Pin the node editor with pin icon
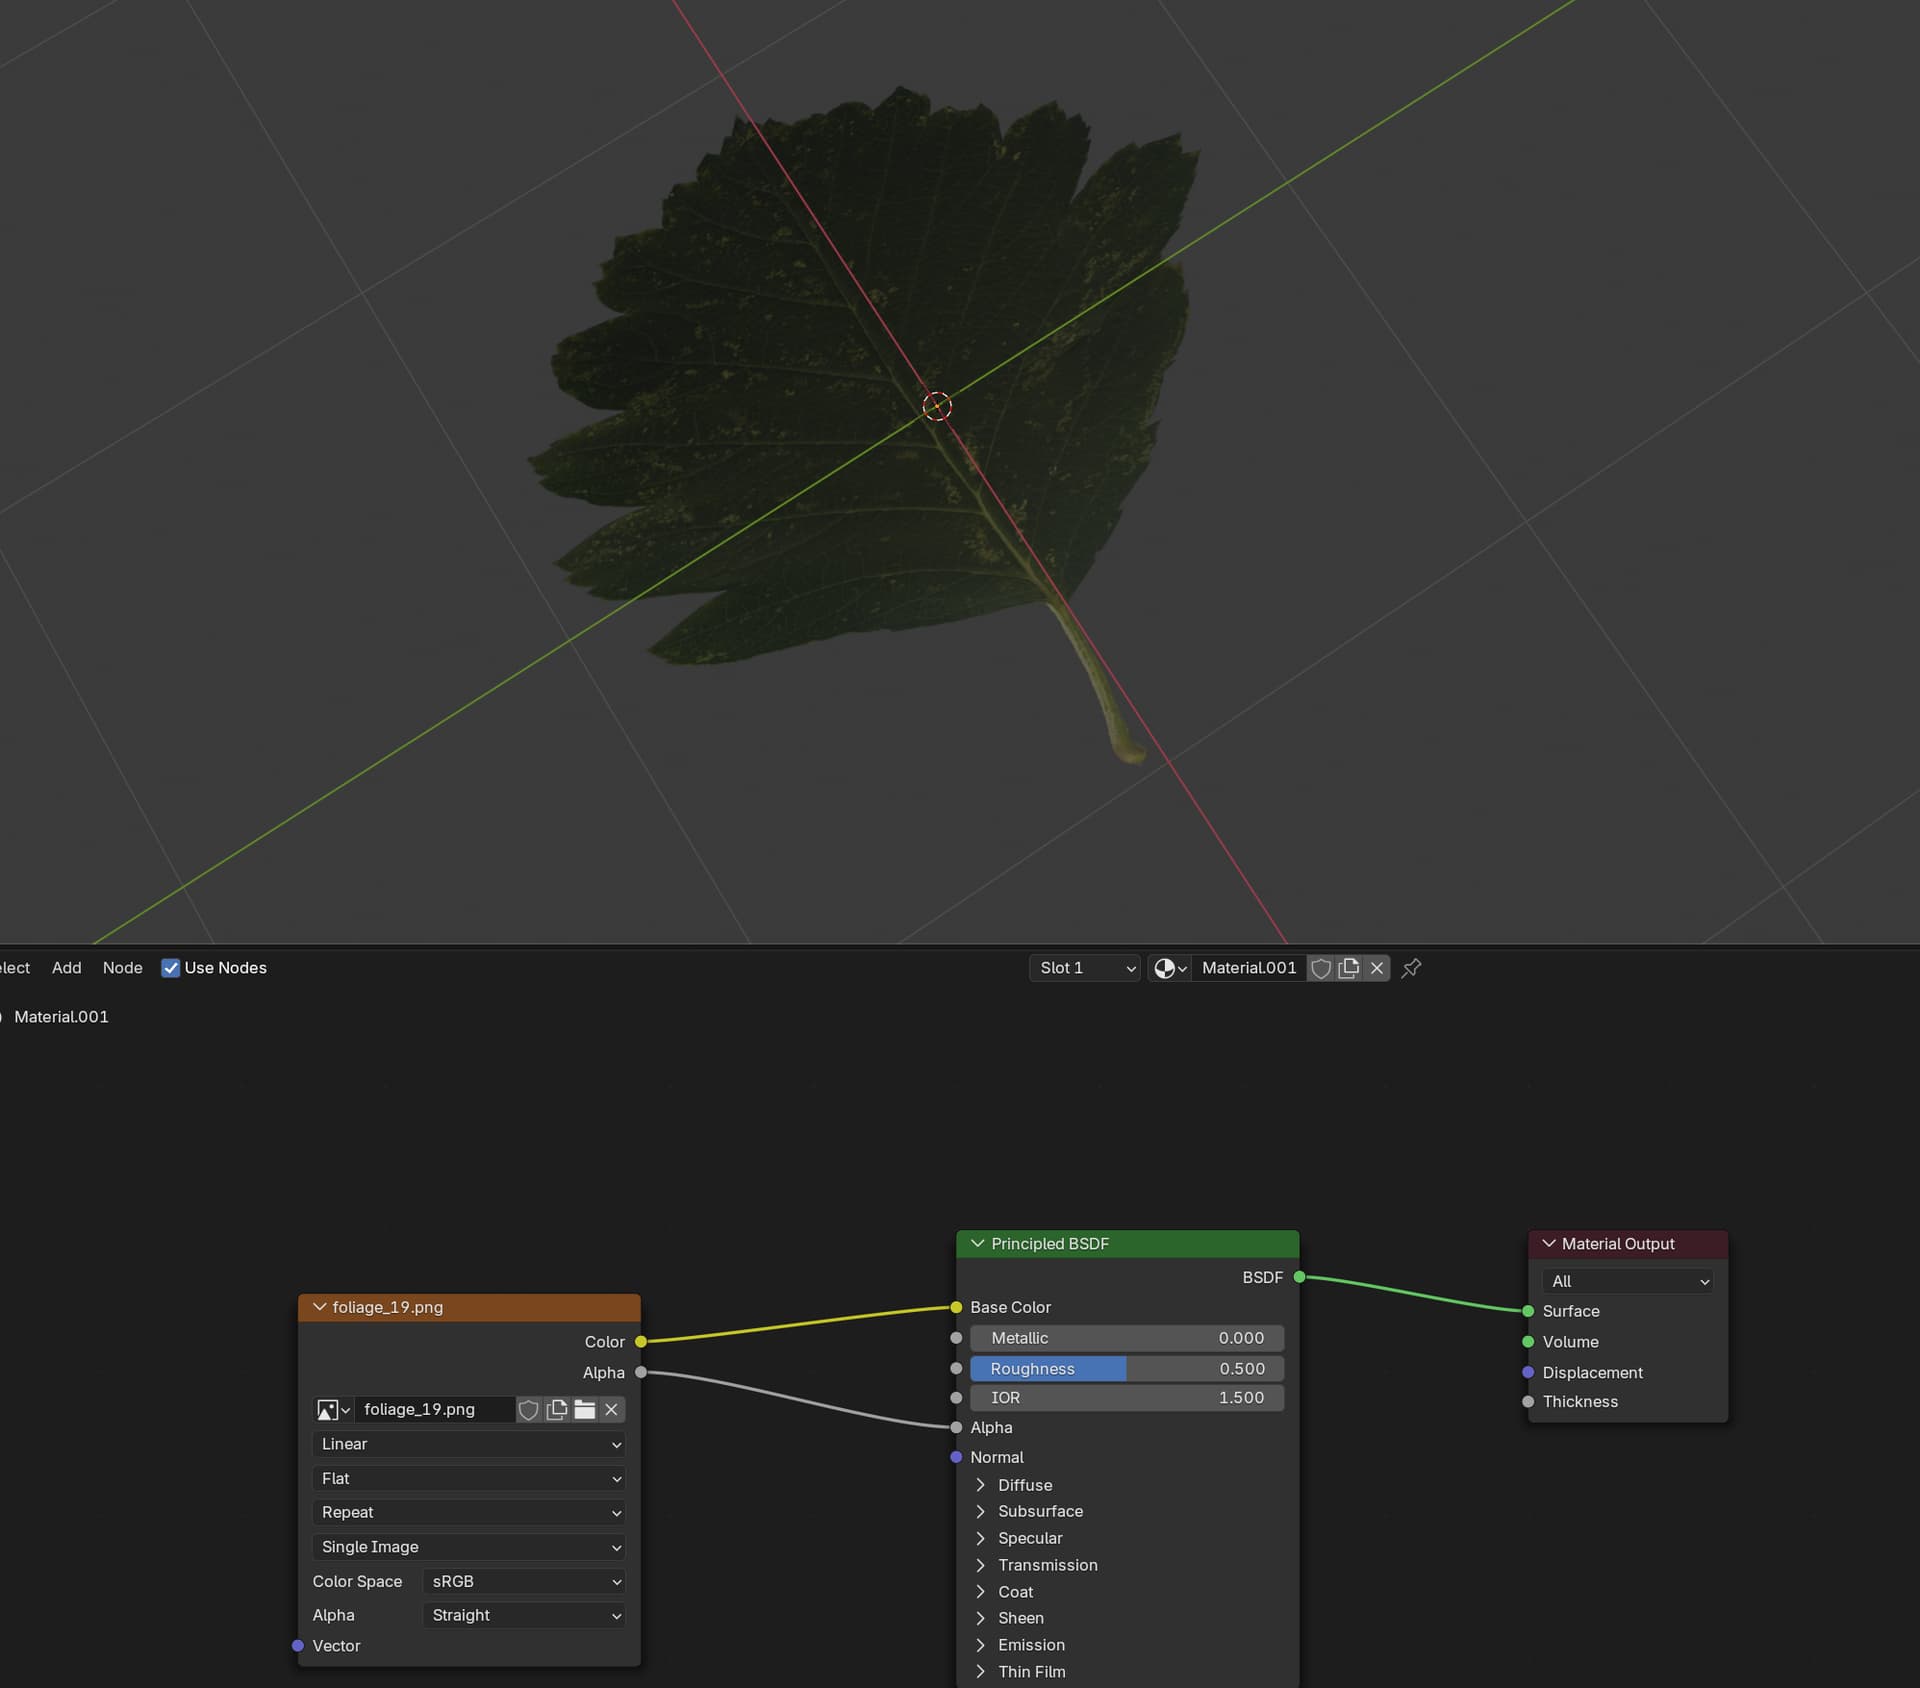The width and height of the screenshot is (1920, 1688). pyautogui.click(x=1411, y=968)
